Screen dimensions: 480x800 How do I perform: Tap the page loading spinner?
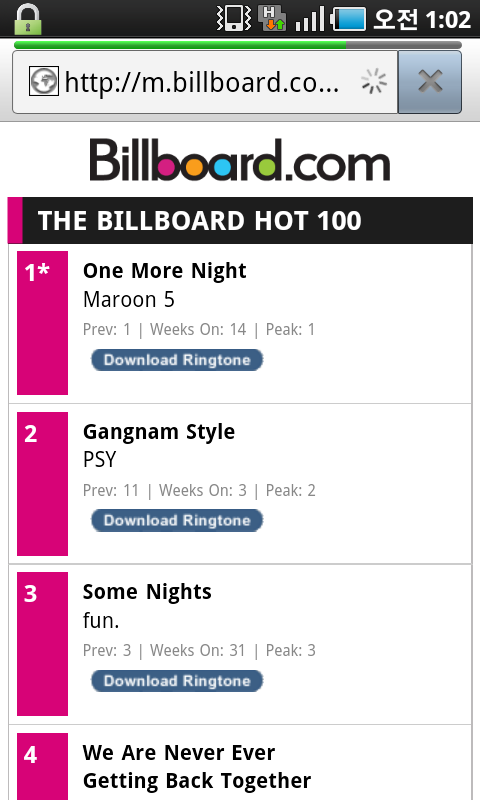click(x=374, y=81)
